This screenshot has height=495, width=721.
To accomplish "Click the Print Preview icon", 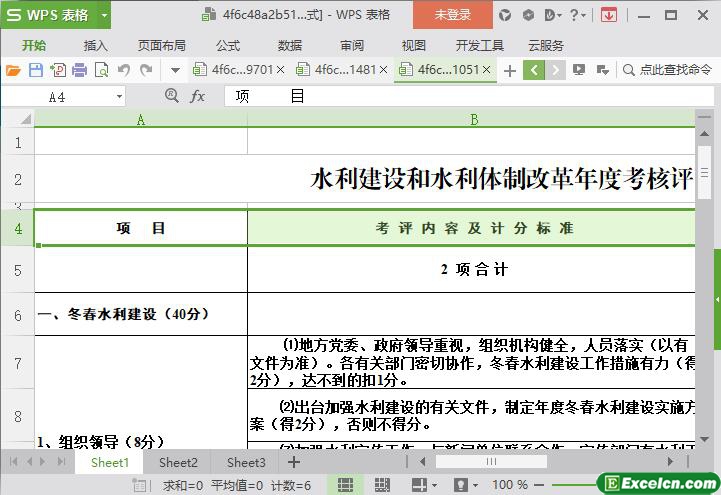I will (x=101, y=70).
